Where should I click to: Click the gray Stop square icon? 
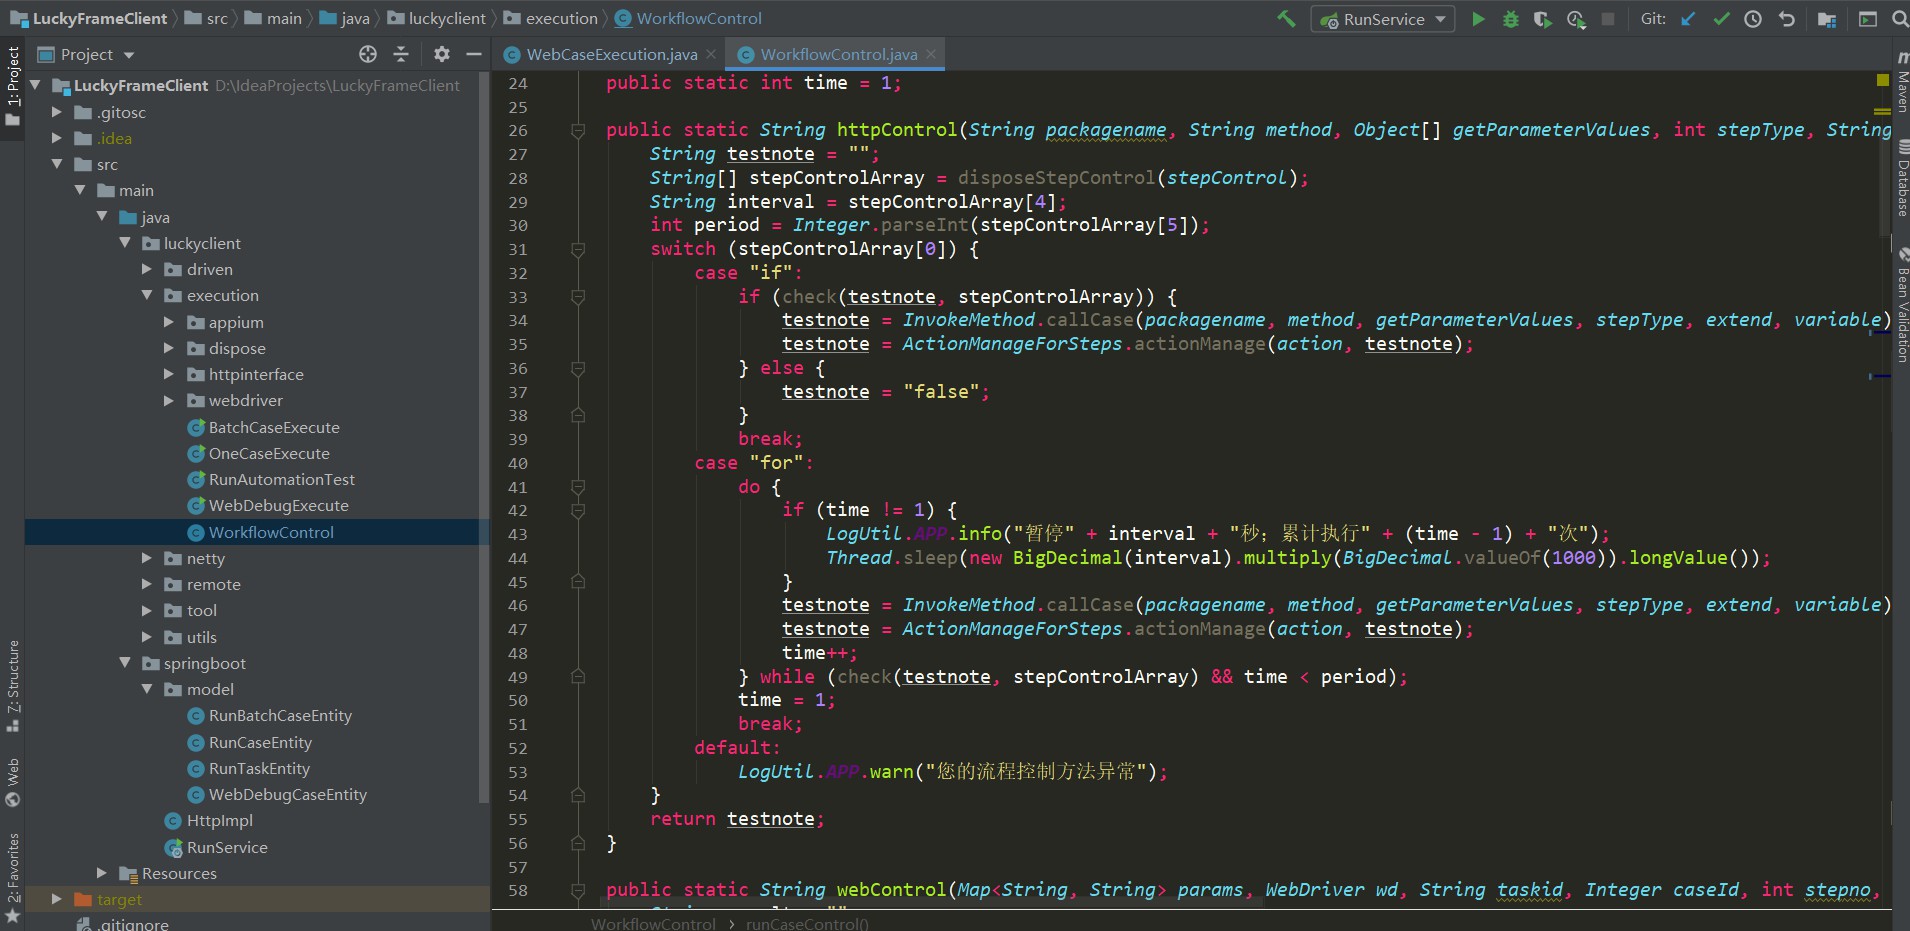tap(1608, 19)
